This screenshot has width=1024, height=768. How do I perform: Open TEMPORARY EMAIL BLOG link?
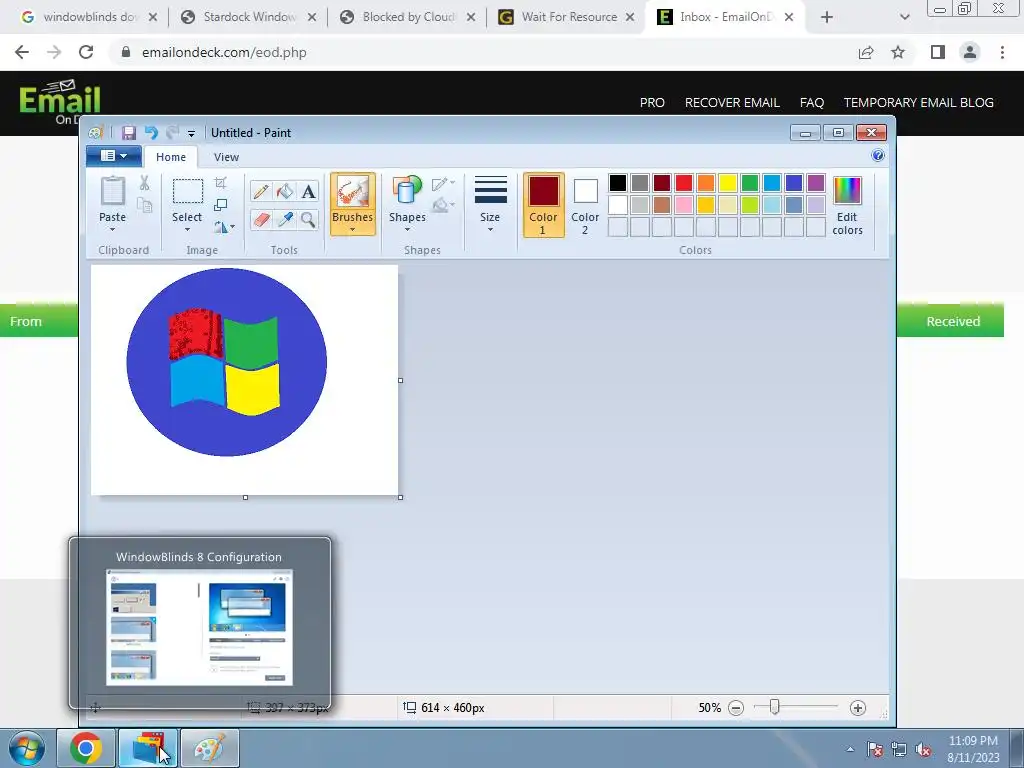click(x=918, y=103)
